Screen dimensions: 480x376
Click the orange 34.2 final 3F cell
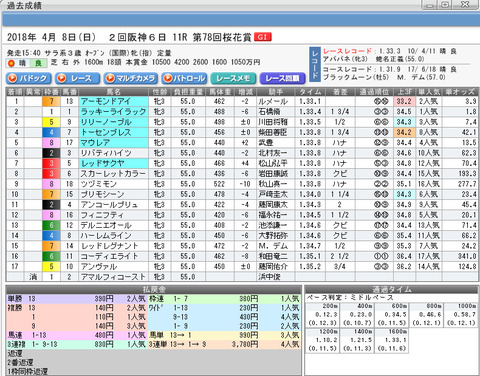404,132
